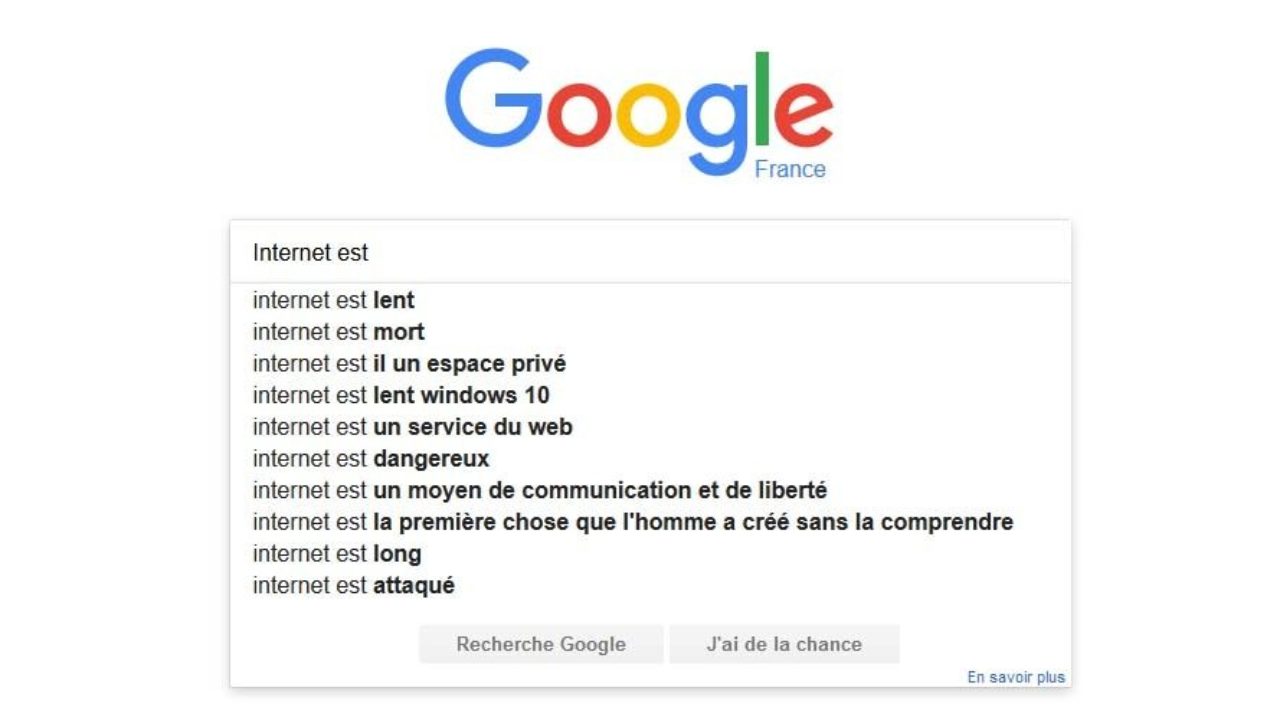Screen dimensions: 1280x720
Task: Click the blue 'G' letter in the logo
Action: (494, 99)
